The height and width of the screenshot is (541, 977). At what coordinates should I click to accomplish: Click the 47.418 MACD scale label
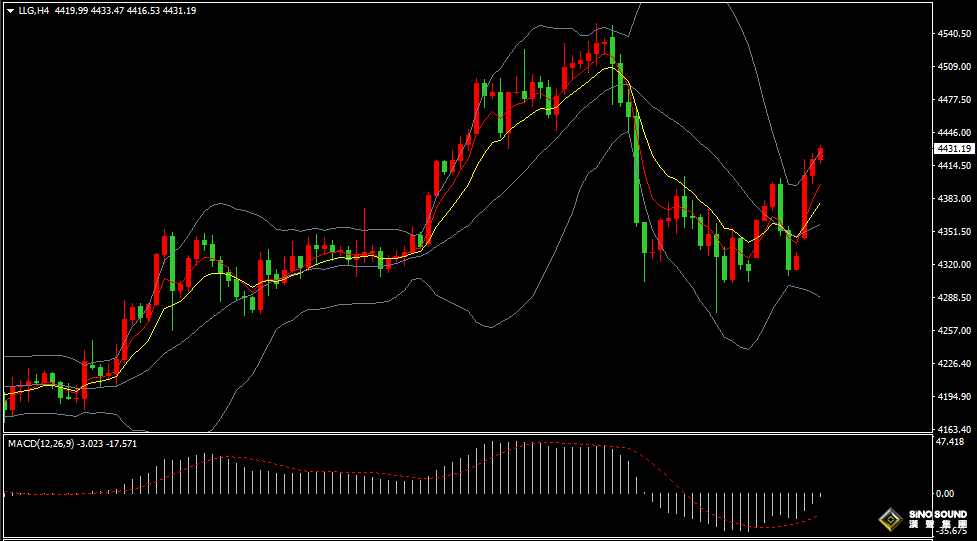tap(950, 442)
